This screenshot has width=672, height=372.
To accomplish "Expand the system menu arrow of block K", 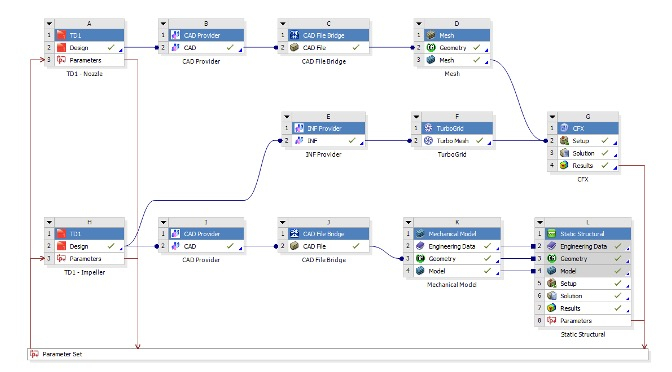I will pyautogui.click(x=408, y=222).
